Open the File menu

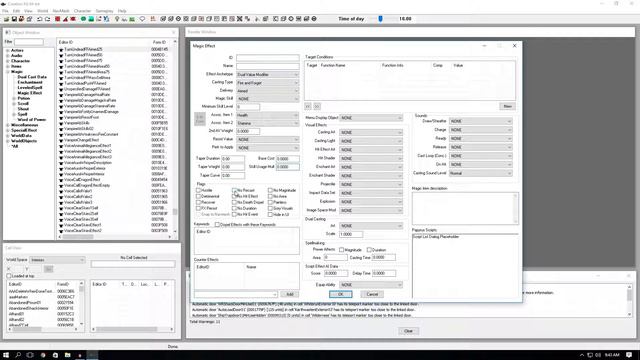pos(5,11)
